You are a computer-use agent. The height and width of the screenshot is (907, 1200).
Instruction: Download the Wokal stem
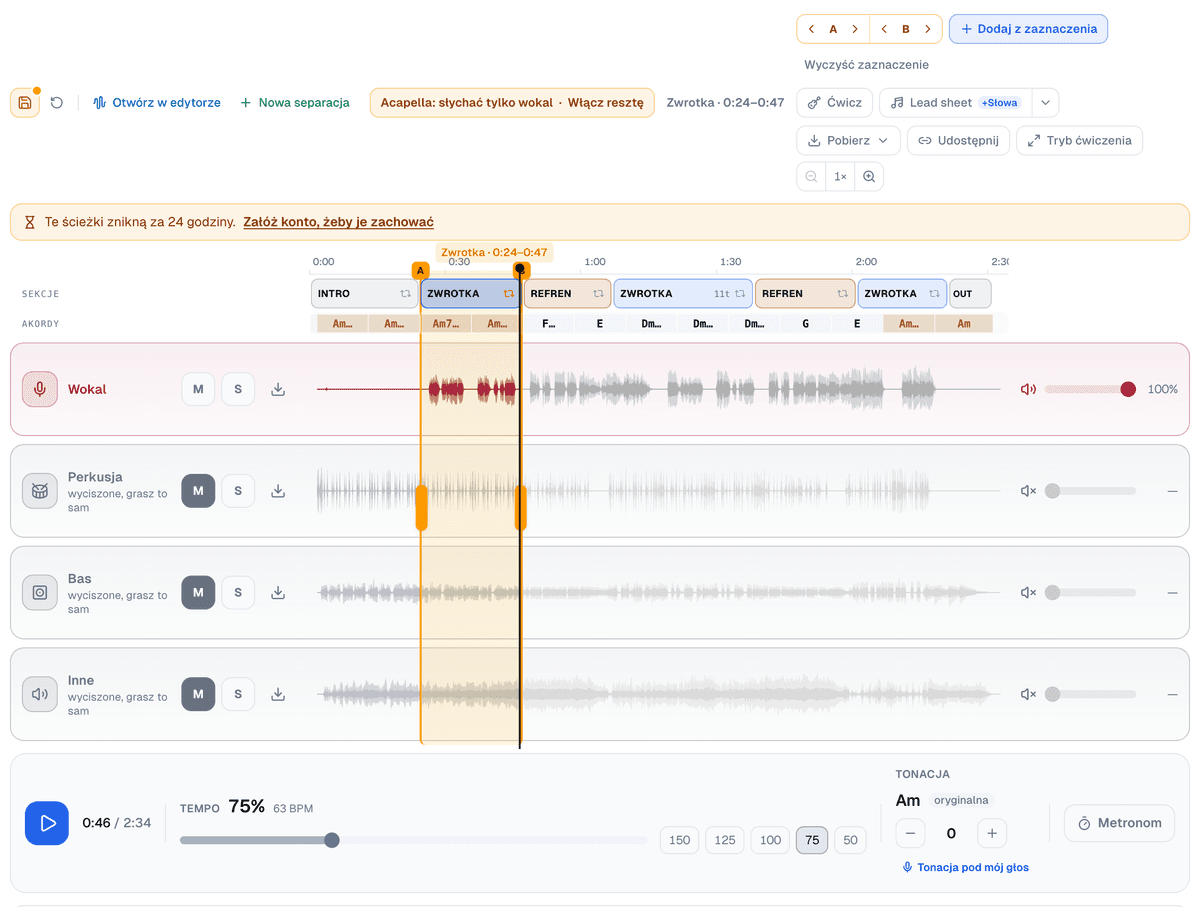coord(278,389)
